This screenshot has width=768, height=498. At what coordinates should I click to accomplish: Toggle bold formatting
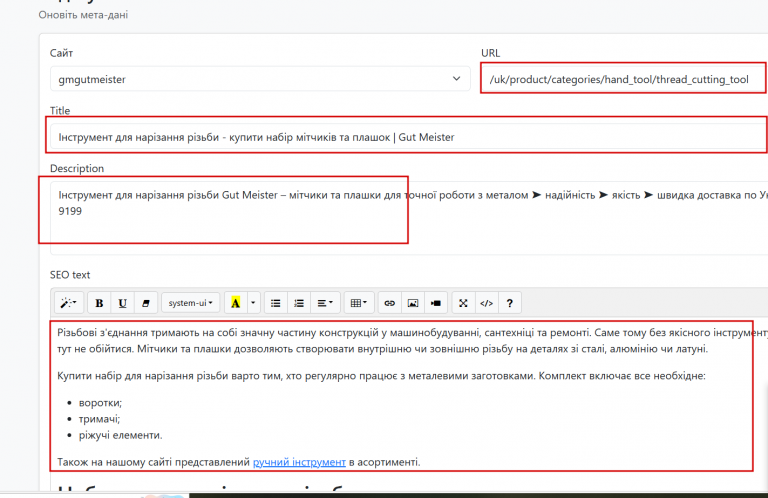pos(99,303)
